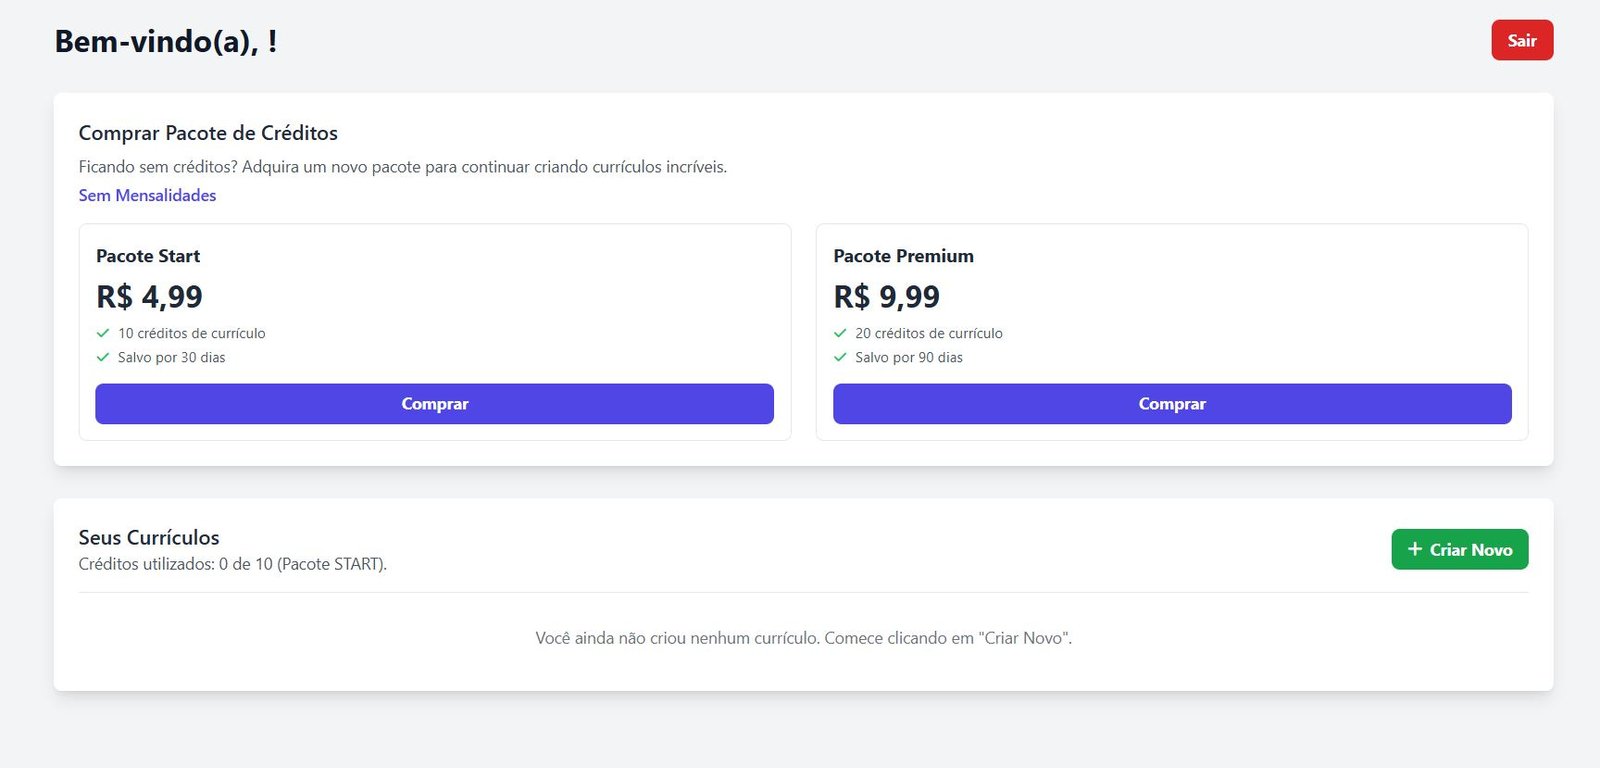Click the checkmark beside "10 créditos de currículo"
Image resolution: width=1600 pixels, height=768 pixels.
pos(103,333)
